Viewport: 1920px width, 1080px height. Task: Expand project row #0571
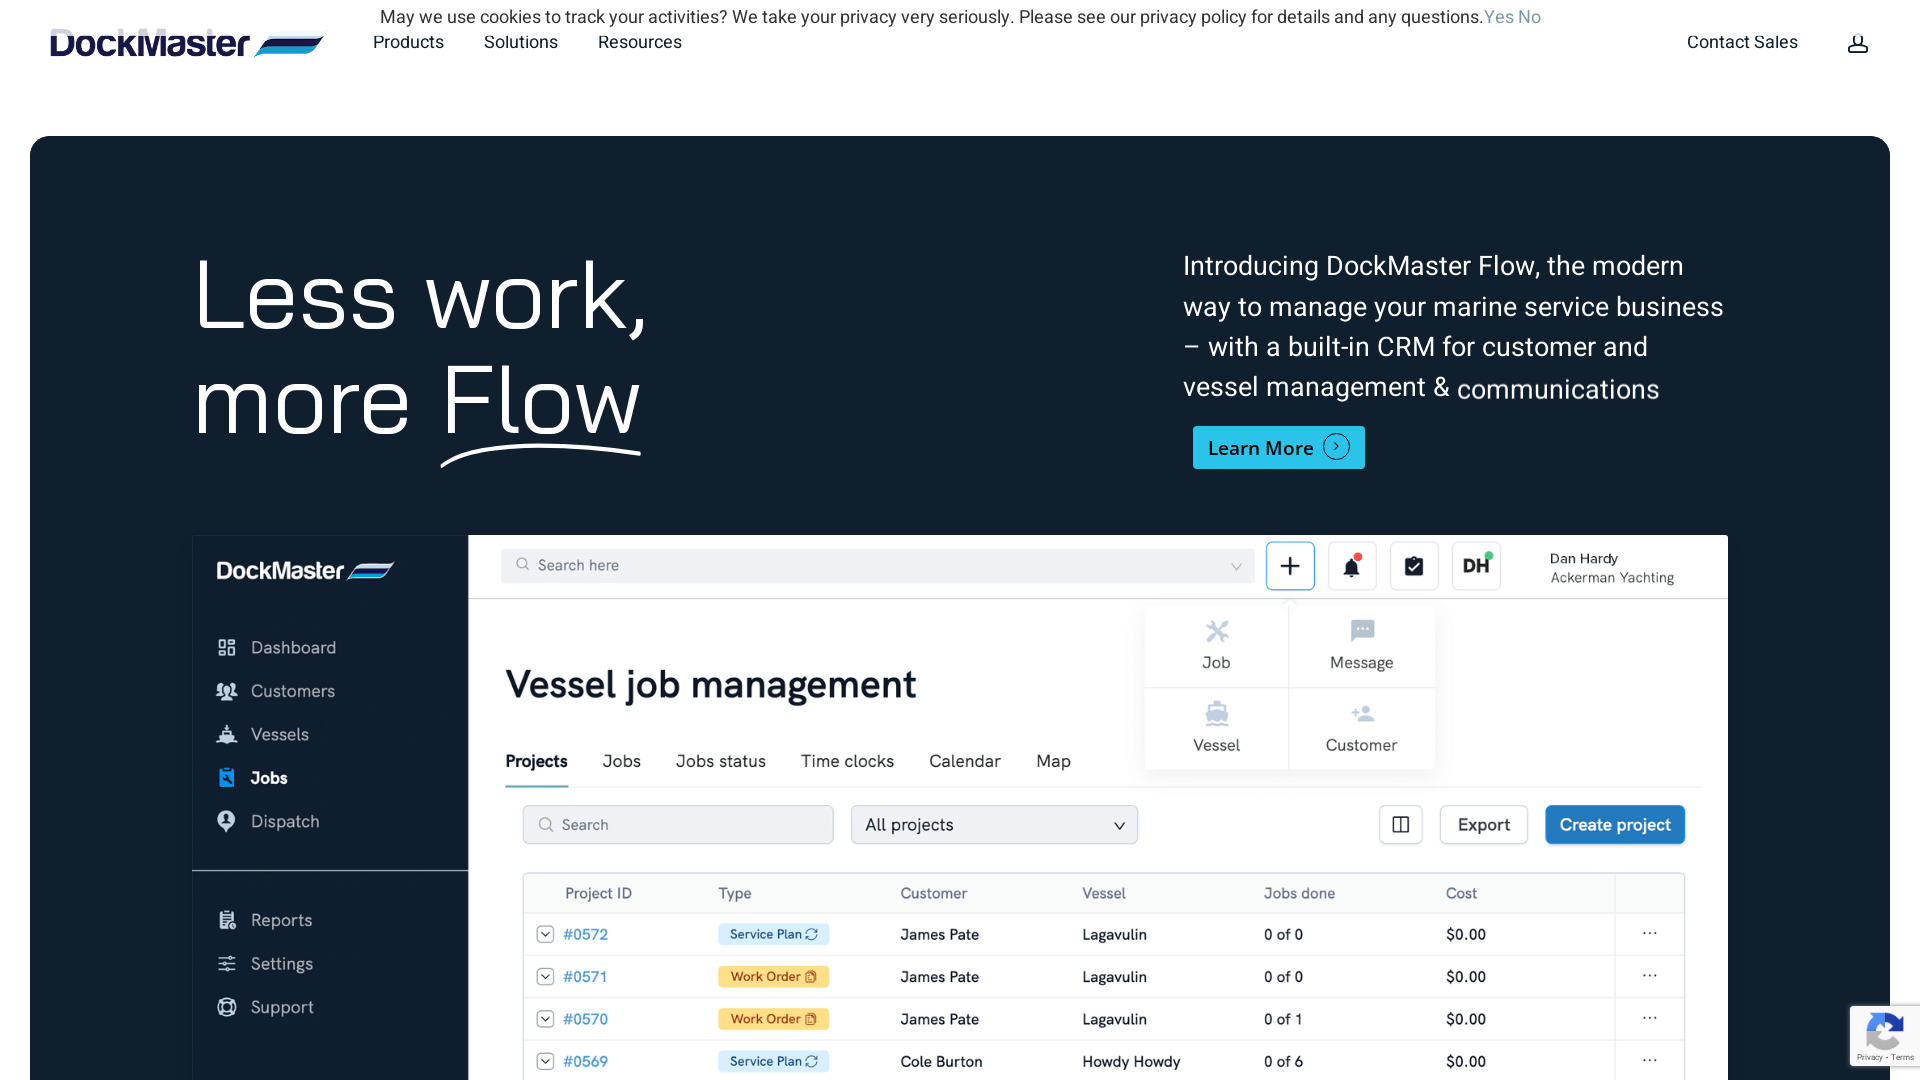click(545, 977)
